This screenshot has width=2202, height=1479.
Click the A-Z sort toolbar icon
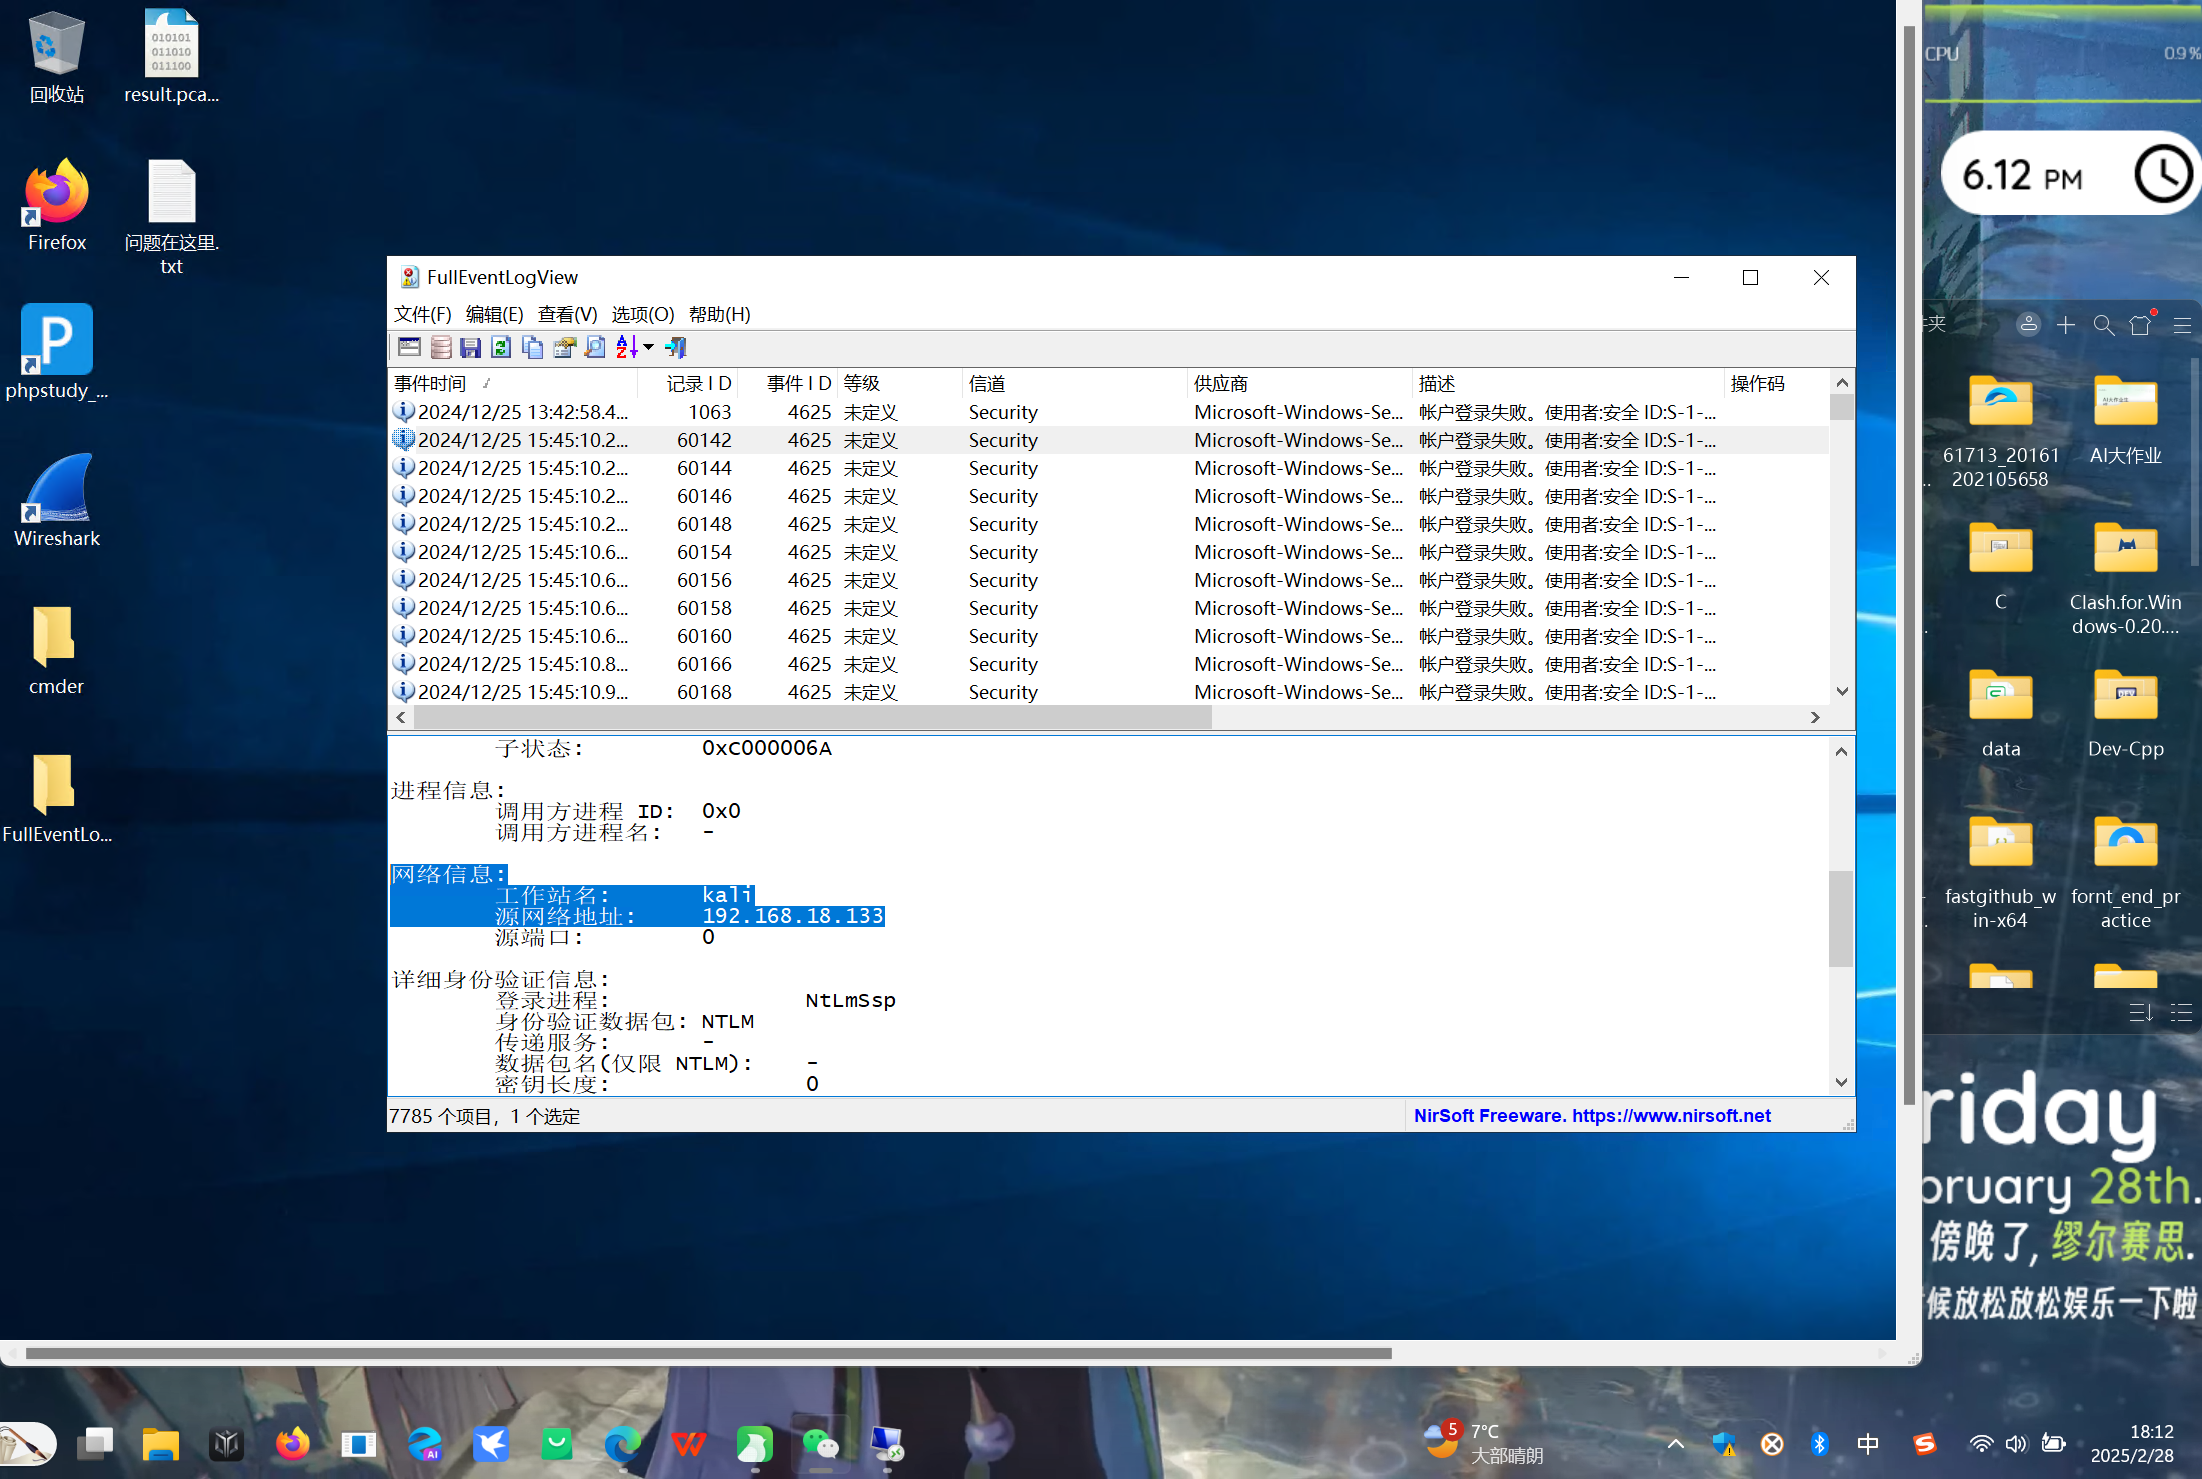coord(626,347)
